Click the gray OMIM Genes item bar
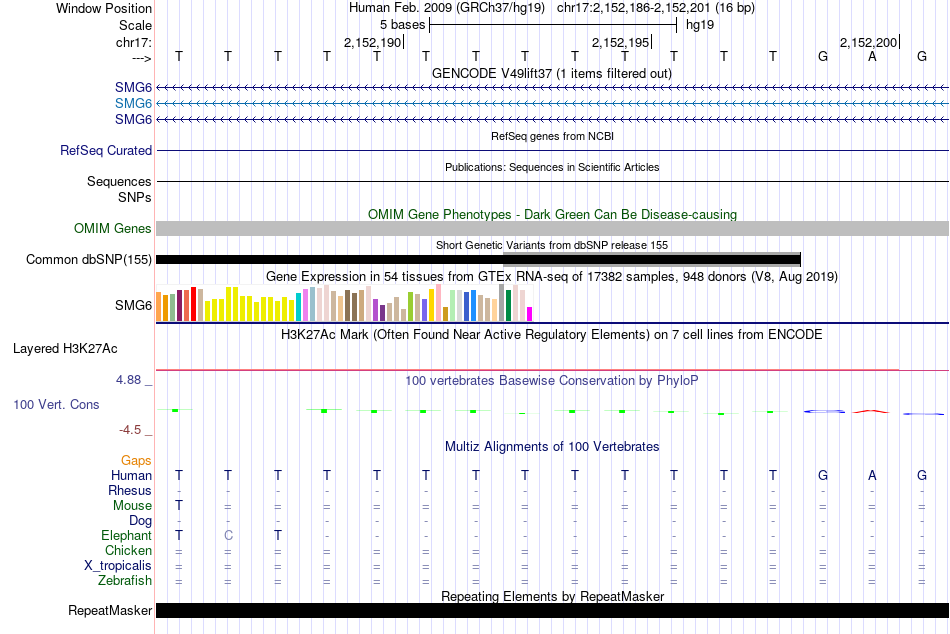This screenshot has width=950, height=634. point(552,229)
